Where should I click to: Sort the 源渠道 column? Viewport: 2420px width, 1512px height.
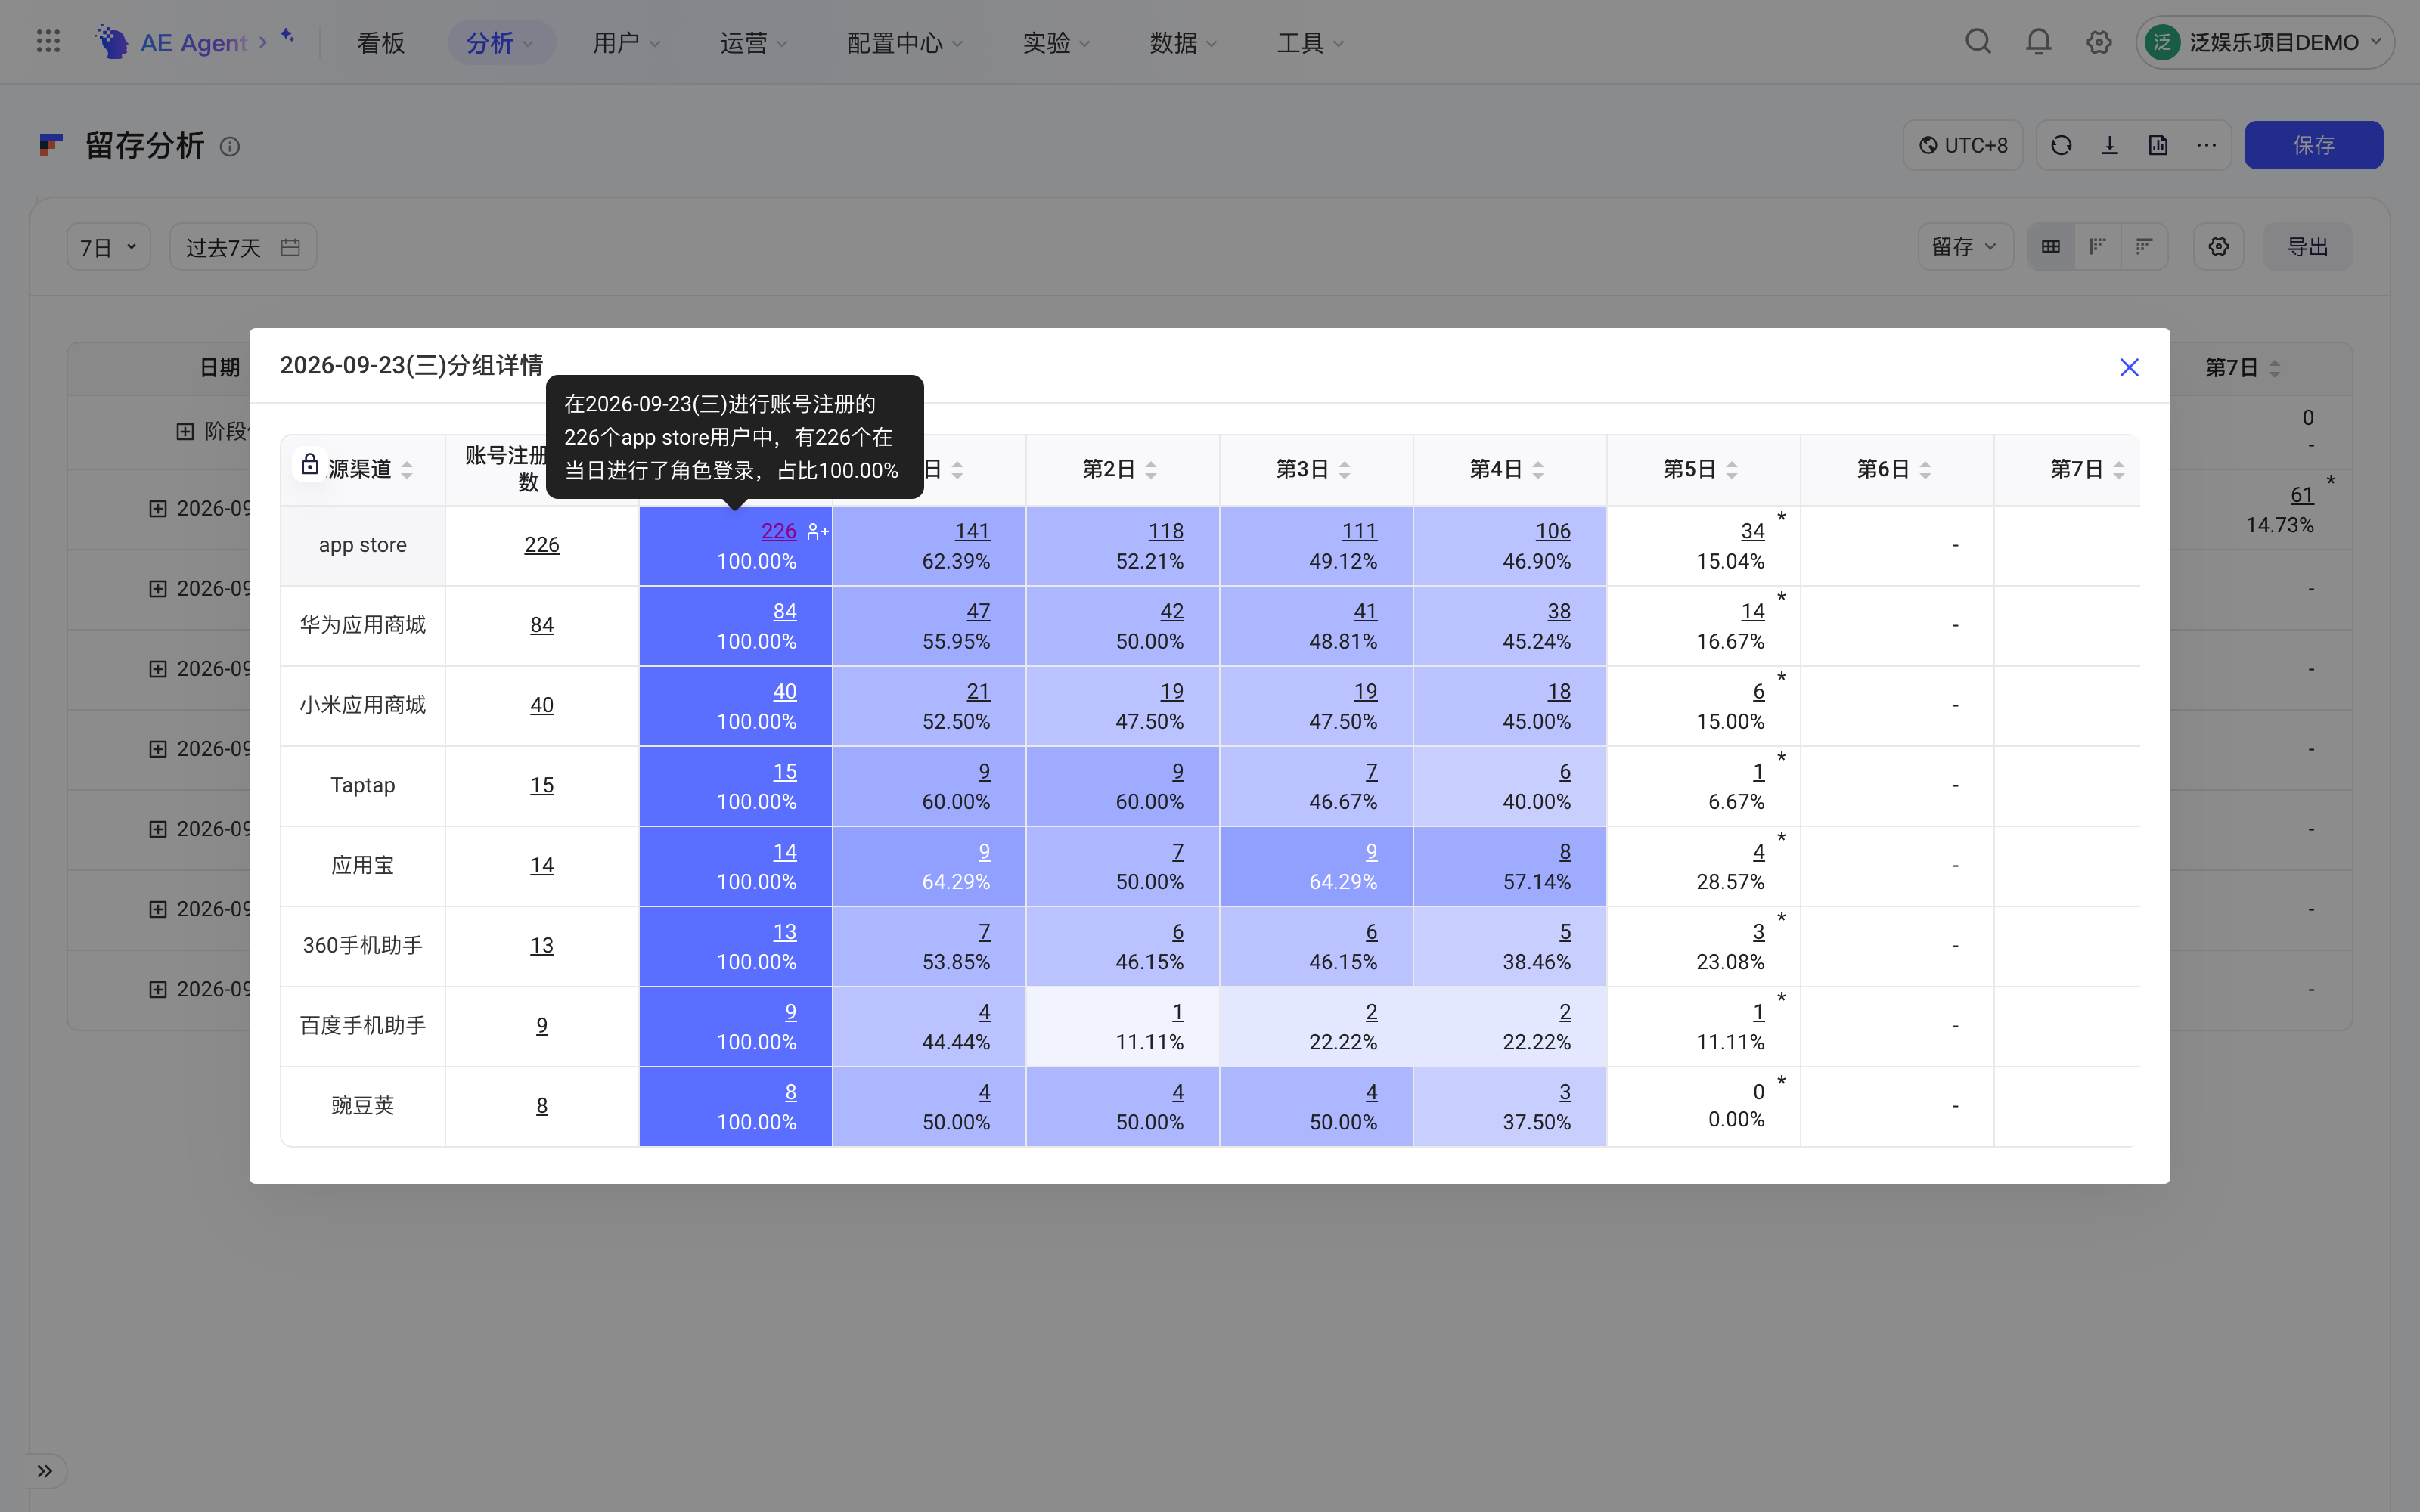407,470
